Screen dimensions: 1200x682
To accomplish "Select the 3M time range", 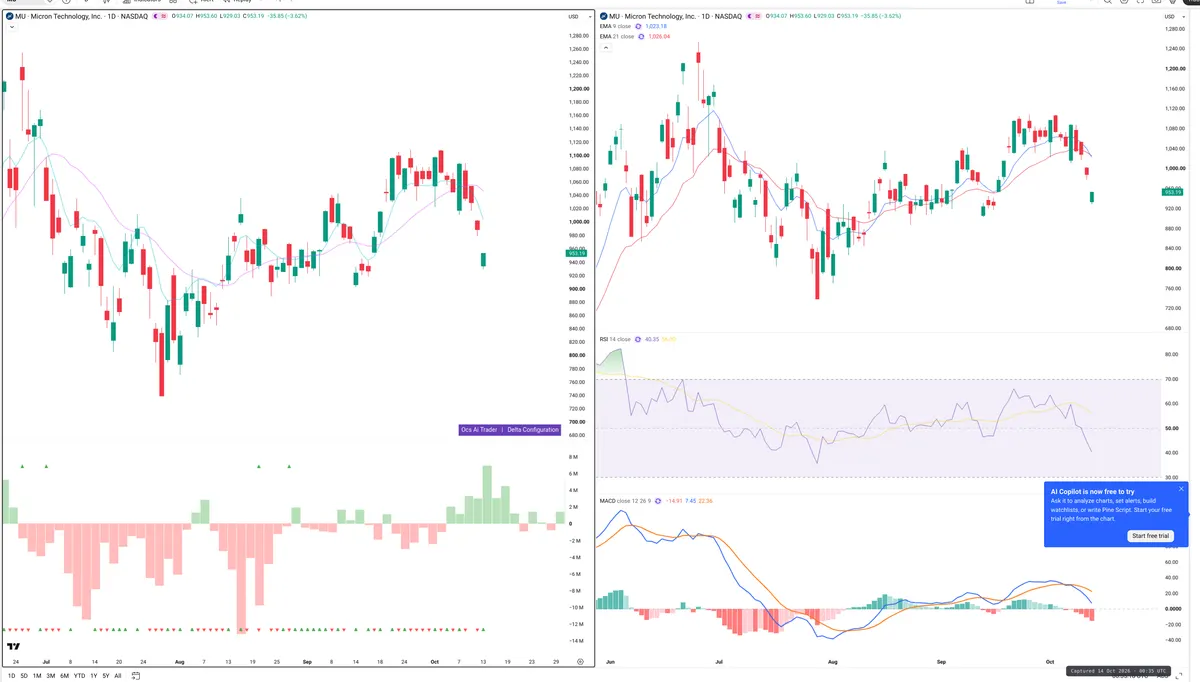I will coord(51,676).
